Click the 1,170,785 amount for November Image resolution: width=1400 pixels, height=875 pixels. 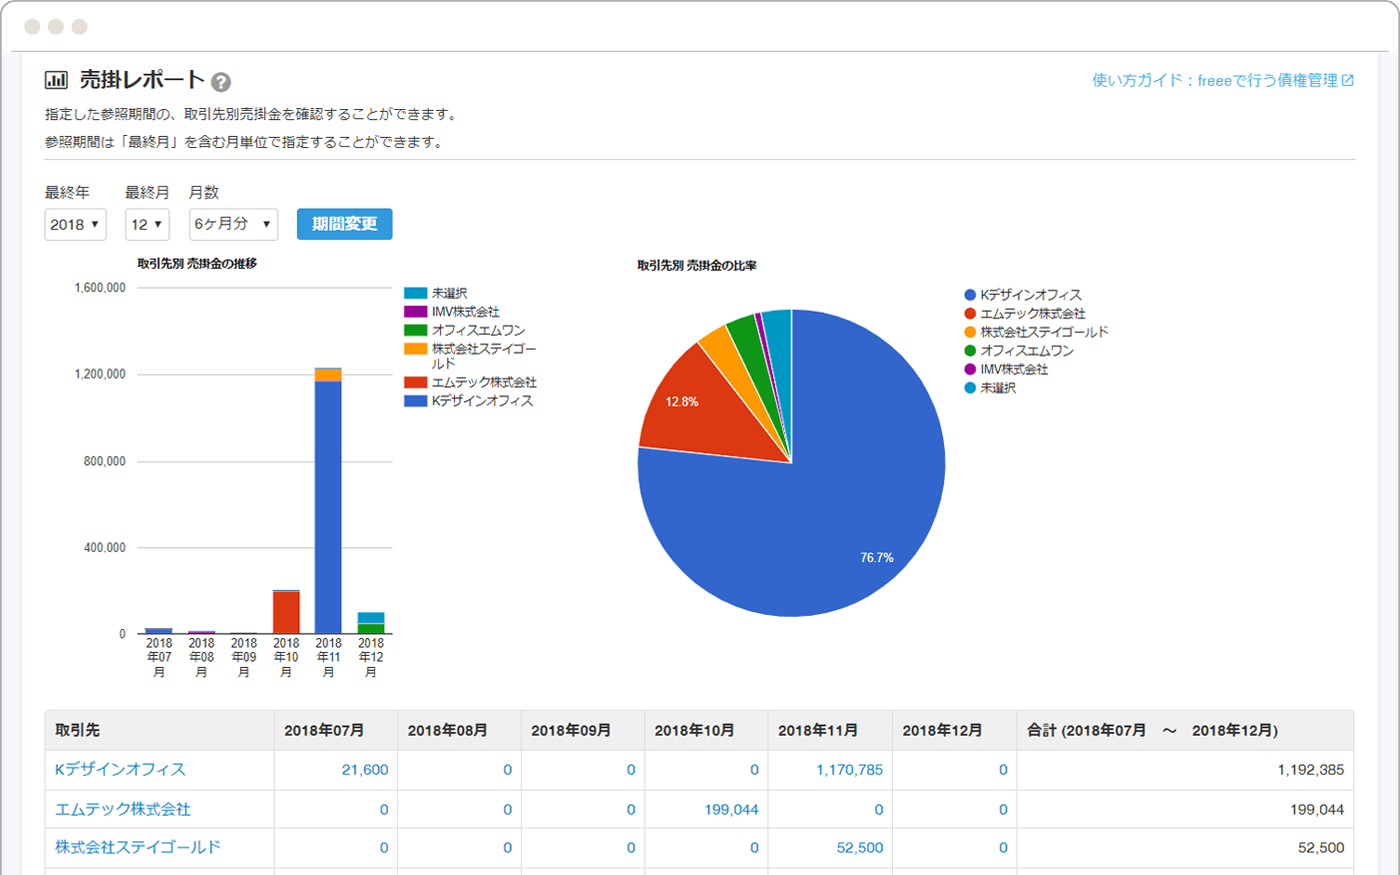[x=849, y=770]
